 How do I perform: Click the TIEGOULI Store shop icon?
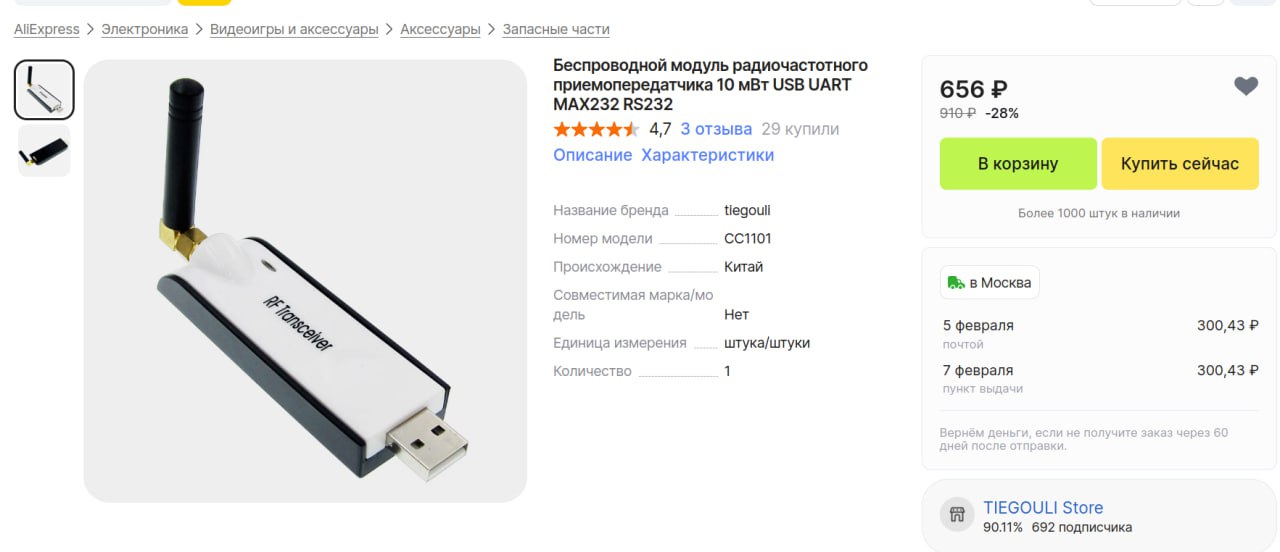point(957,515)
